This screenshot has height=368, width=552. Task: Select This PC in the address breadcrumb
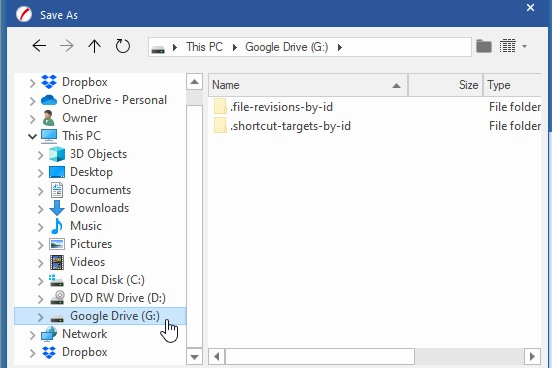205,47
